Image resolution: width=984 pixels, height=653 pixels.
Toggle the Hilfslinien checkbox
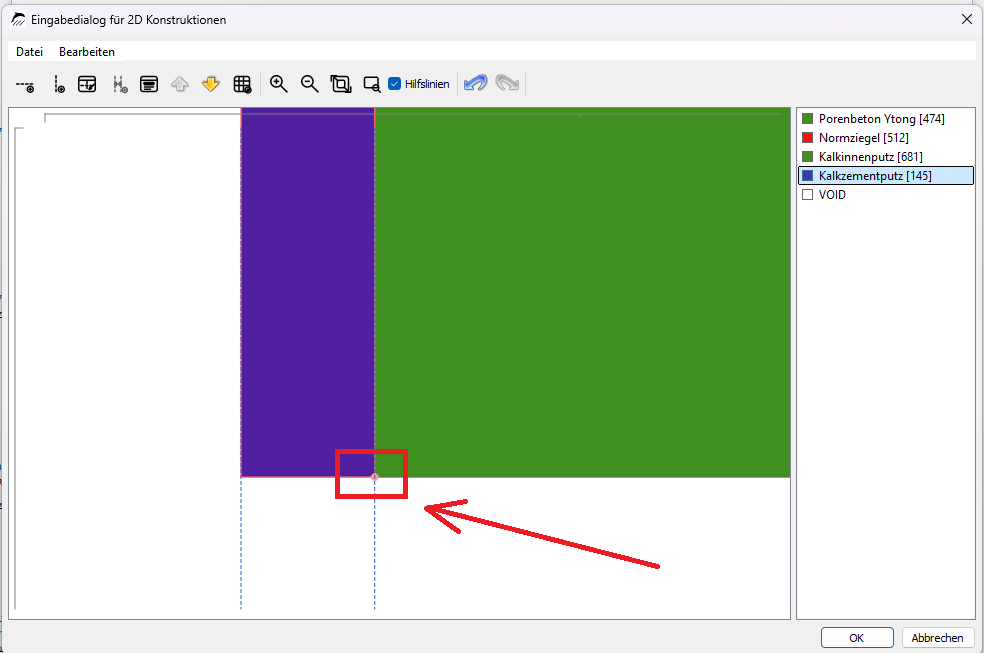pyautogui.click(x=395, y=84)
